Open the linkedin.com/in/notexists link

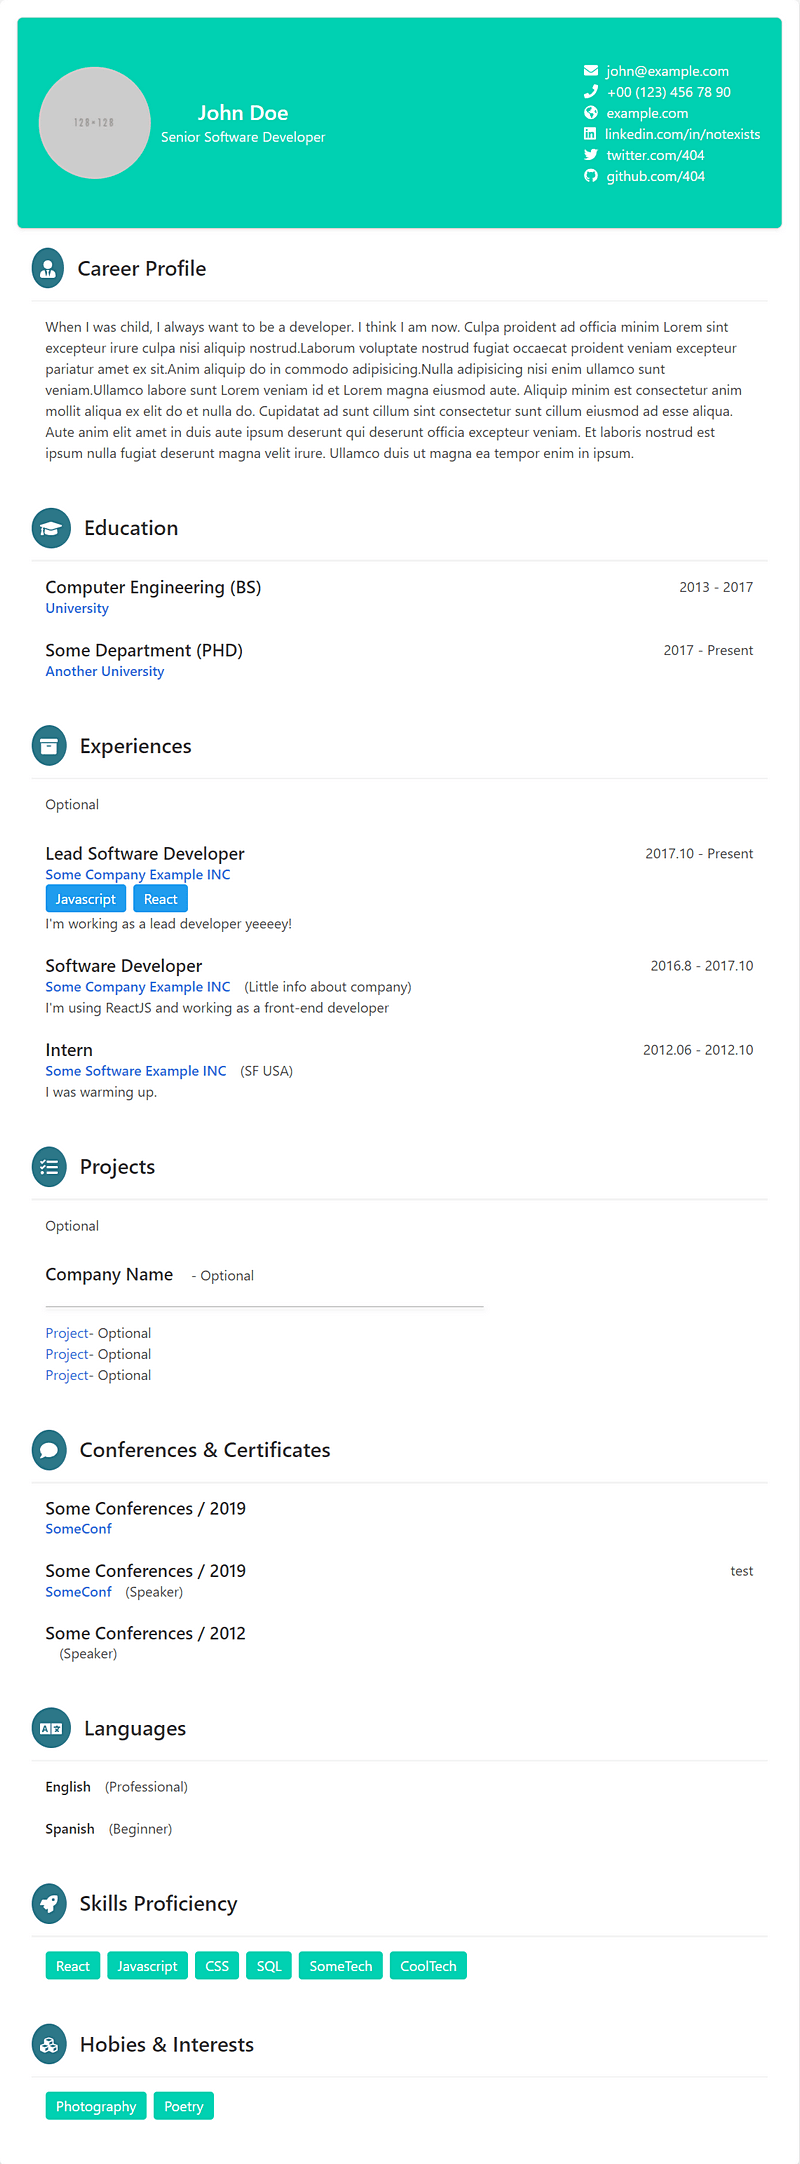[682, 134]
